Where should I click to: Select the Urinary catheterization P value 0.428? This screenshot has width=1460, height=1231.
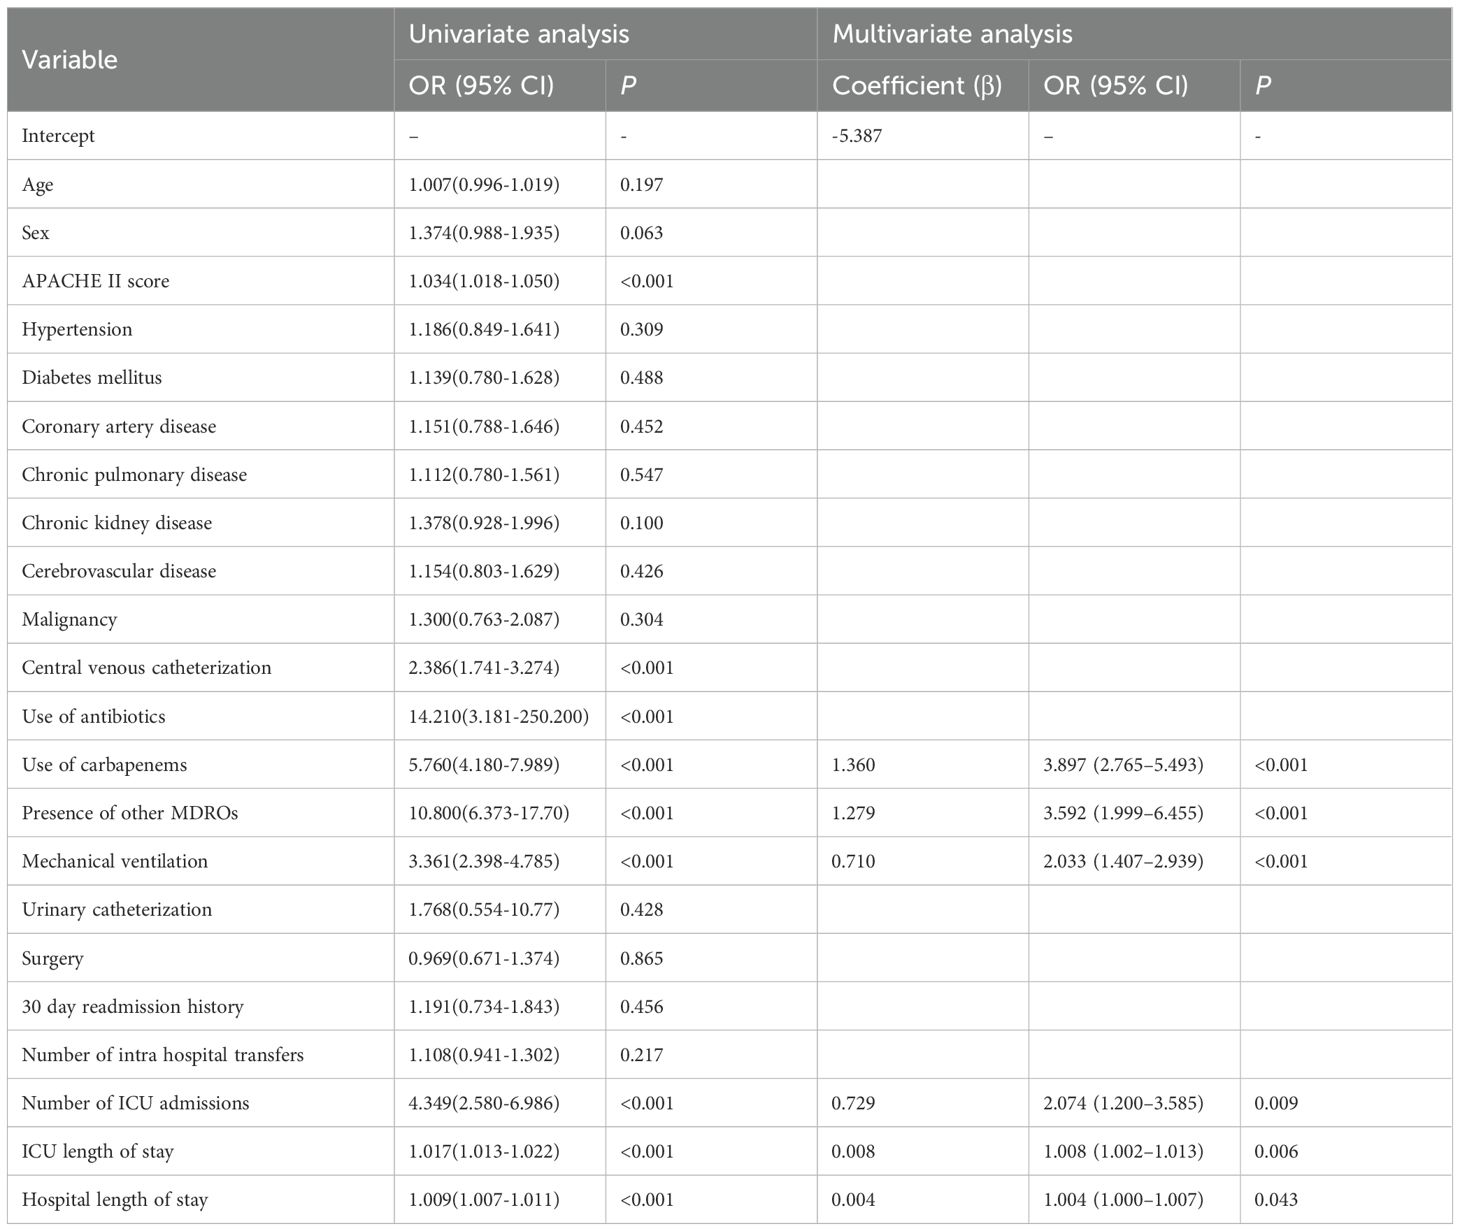[x=641, y=910]
